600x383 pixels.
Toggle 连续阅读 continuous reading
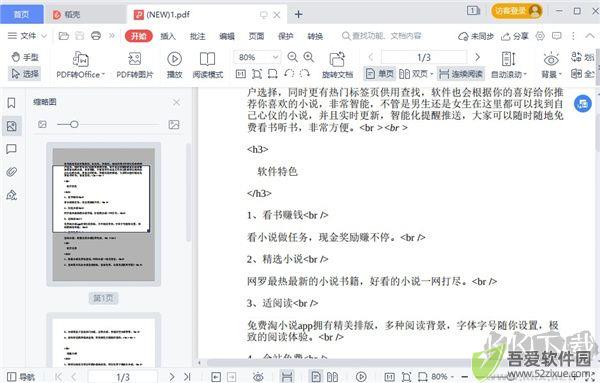(461, 73)
